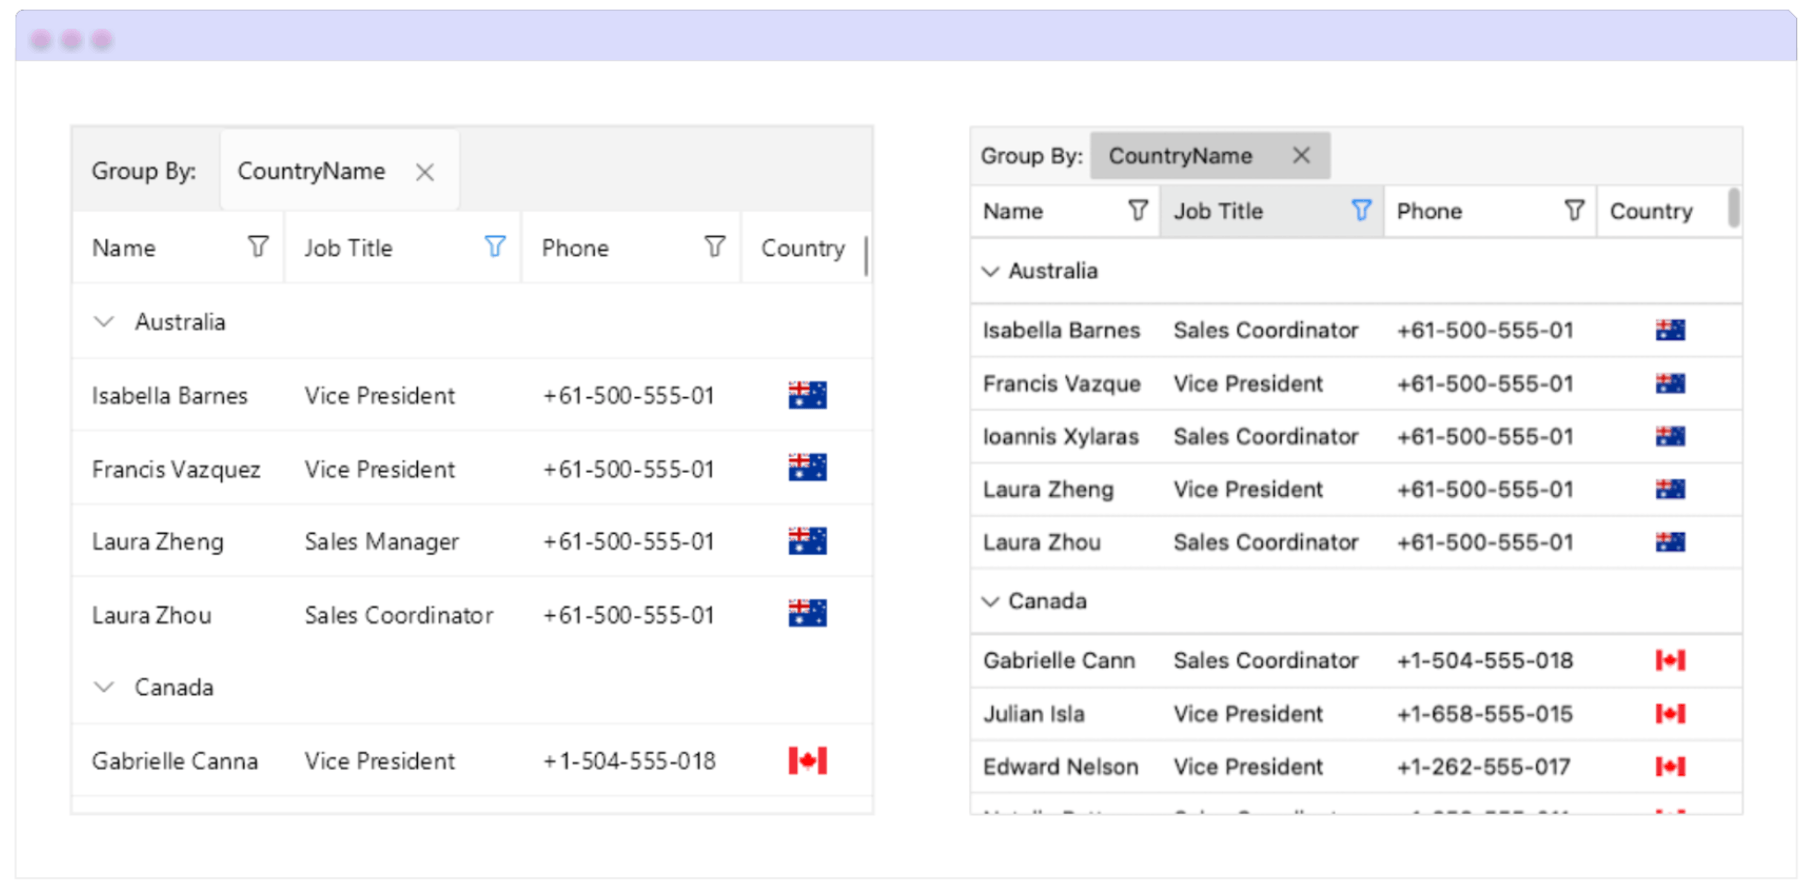Collapse Australia group in right grid

point(990,271)
